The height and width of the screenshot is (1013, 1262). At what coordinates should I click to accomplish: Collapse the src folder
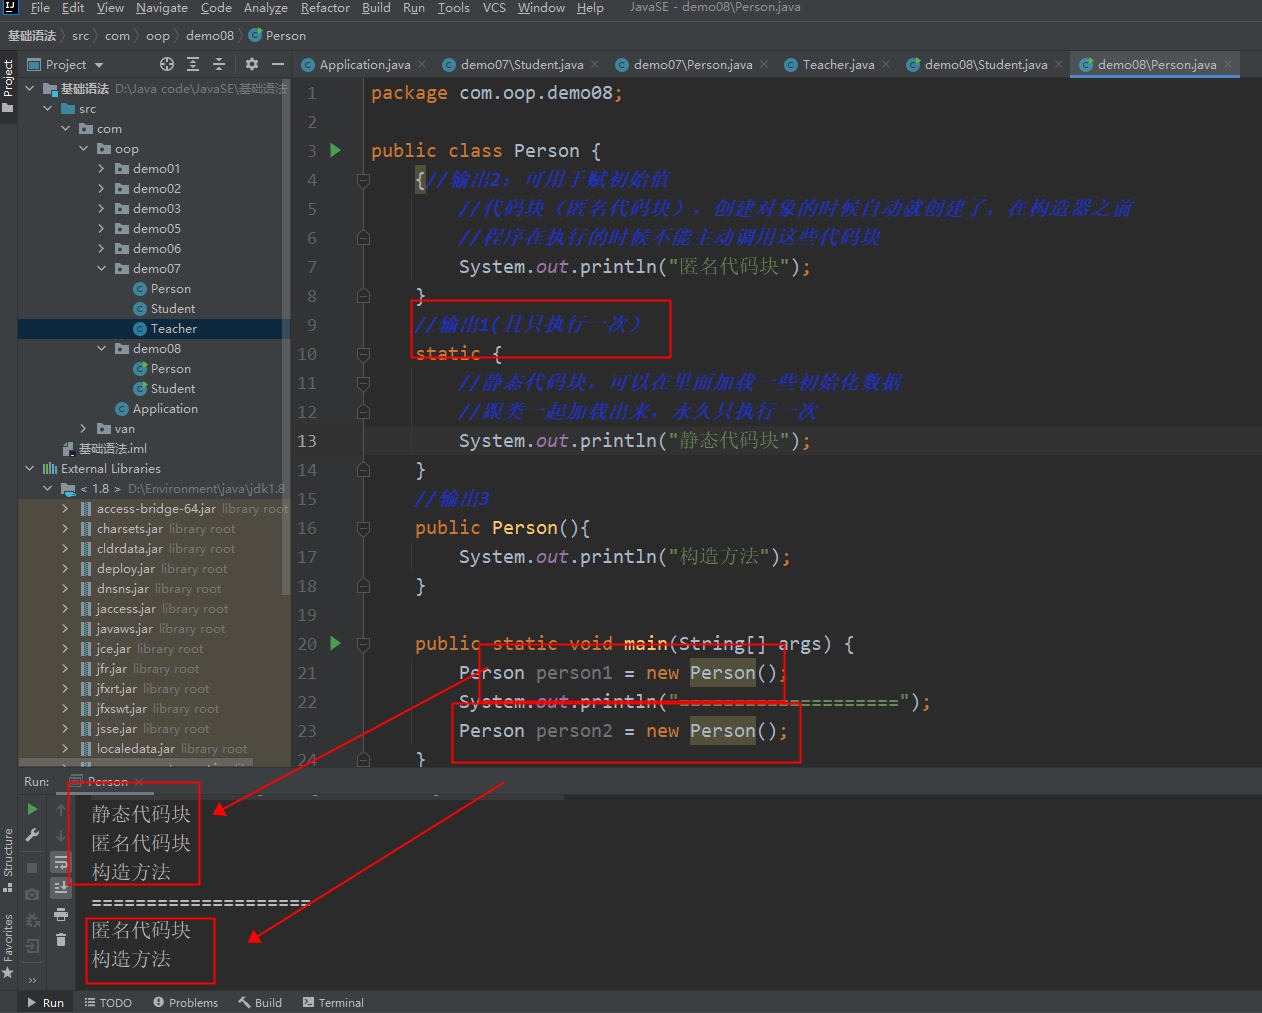pos(48,108)
